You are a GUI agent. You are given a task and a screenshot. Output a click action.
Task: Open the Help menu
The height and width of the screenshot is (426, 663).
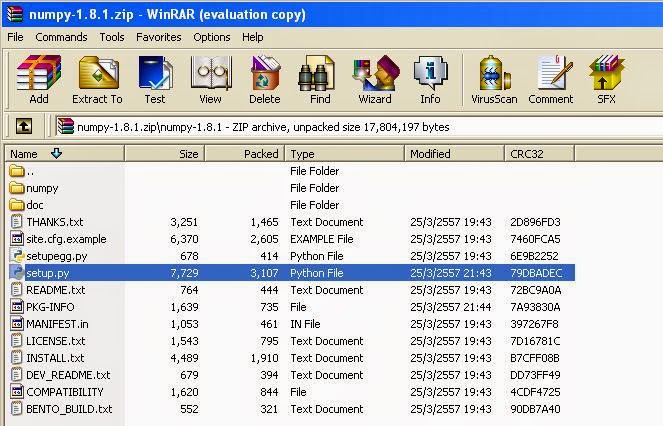[x=252, y=37]
